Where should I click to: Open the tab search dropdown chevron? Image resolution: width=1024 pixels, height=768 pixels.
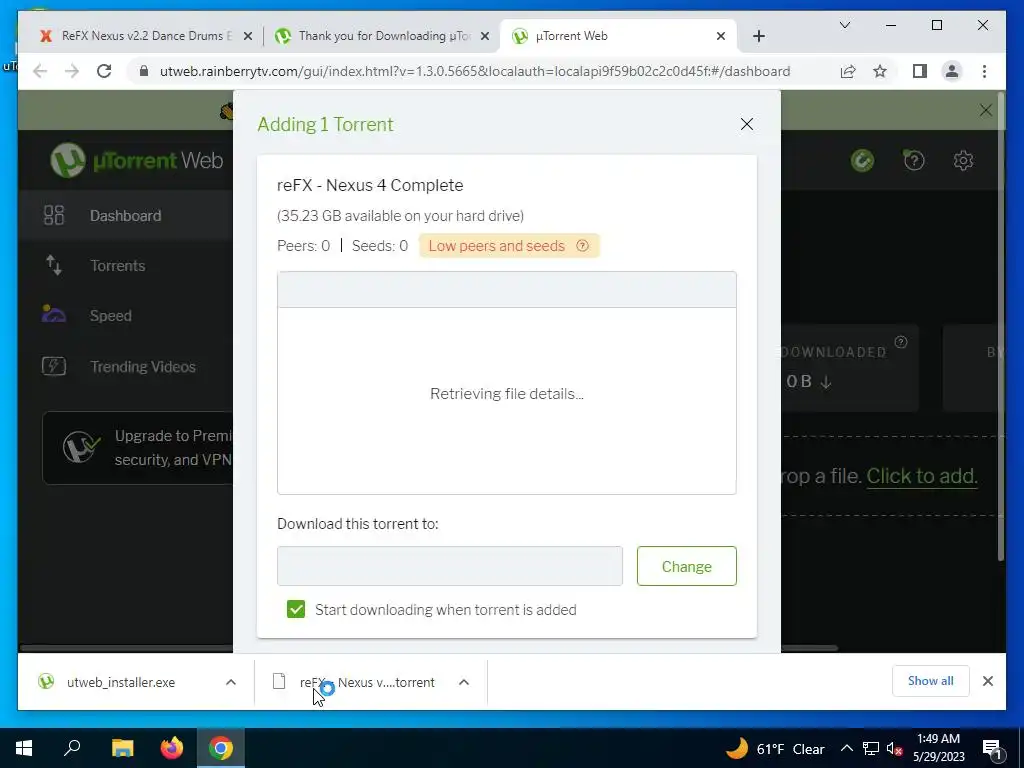coord(844,25)
